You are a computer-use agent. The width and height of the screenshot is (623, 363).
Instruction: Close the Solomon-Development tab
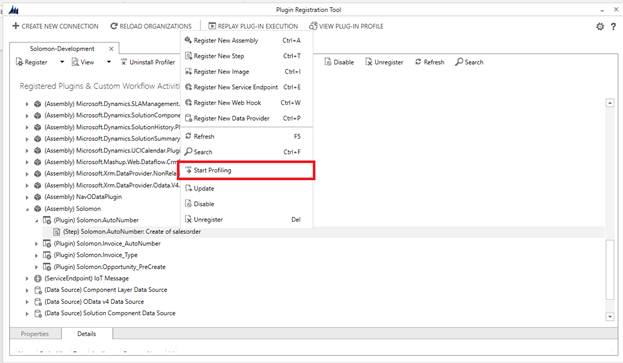(111, 48)
